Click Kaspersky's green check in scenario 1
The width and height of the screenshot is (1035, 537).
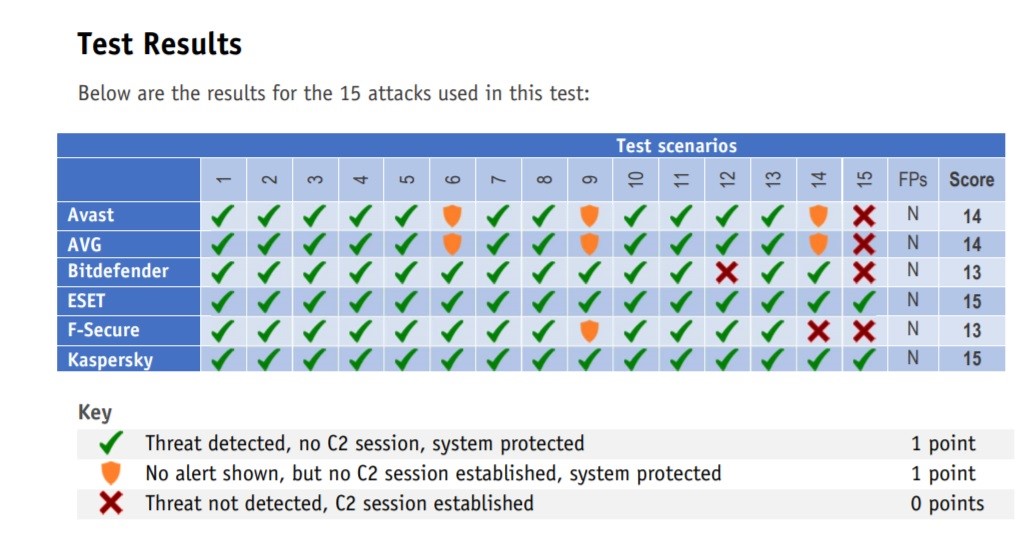(x=223, y=359)
